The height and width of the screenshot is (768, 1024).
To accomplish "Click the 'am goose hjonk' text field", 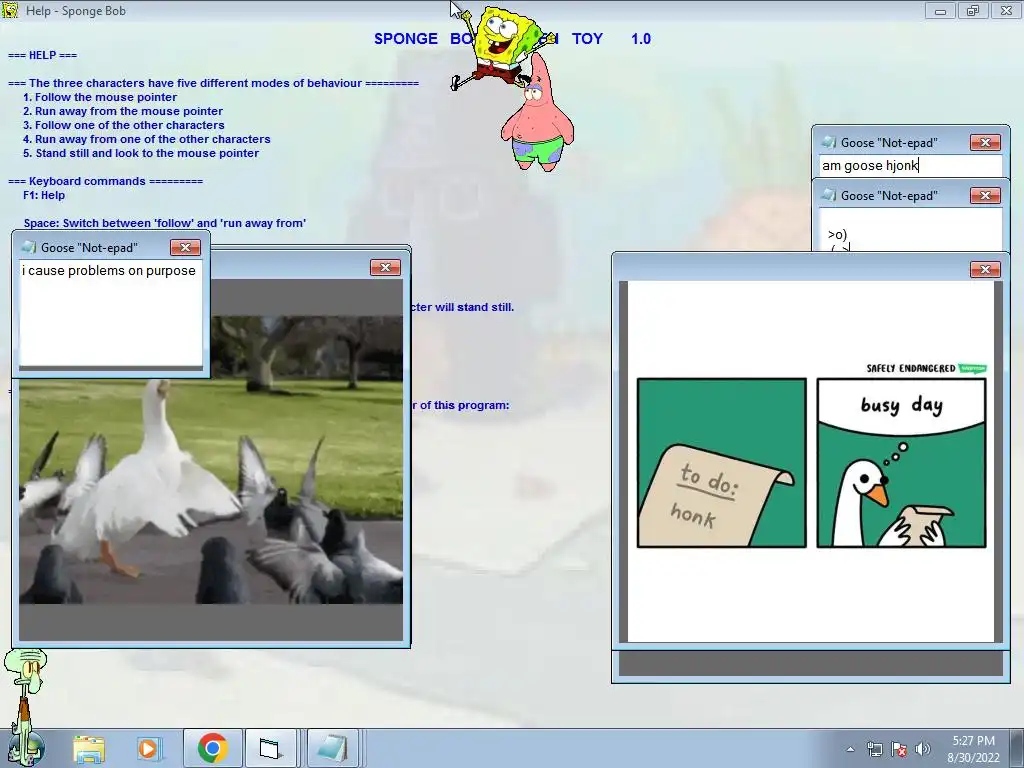I will (910, 165).
